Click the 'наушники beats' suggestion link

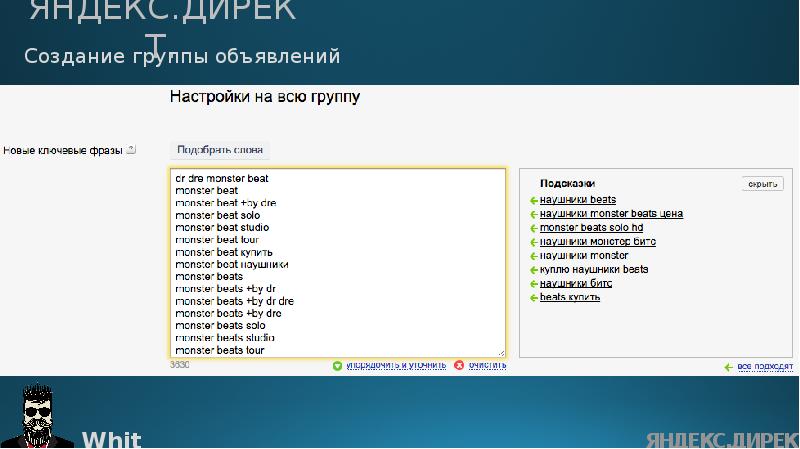[578, 200]
